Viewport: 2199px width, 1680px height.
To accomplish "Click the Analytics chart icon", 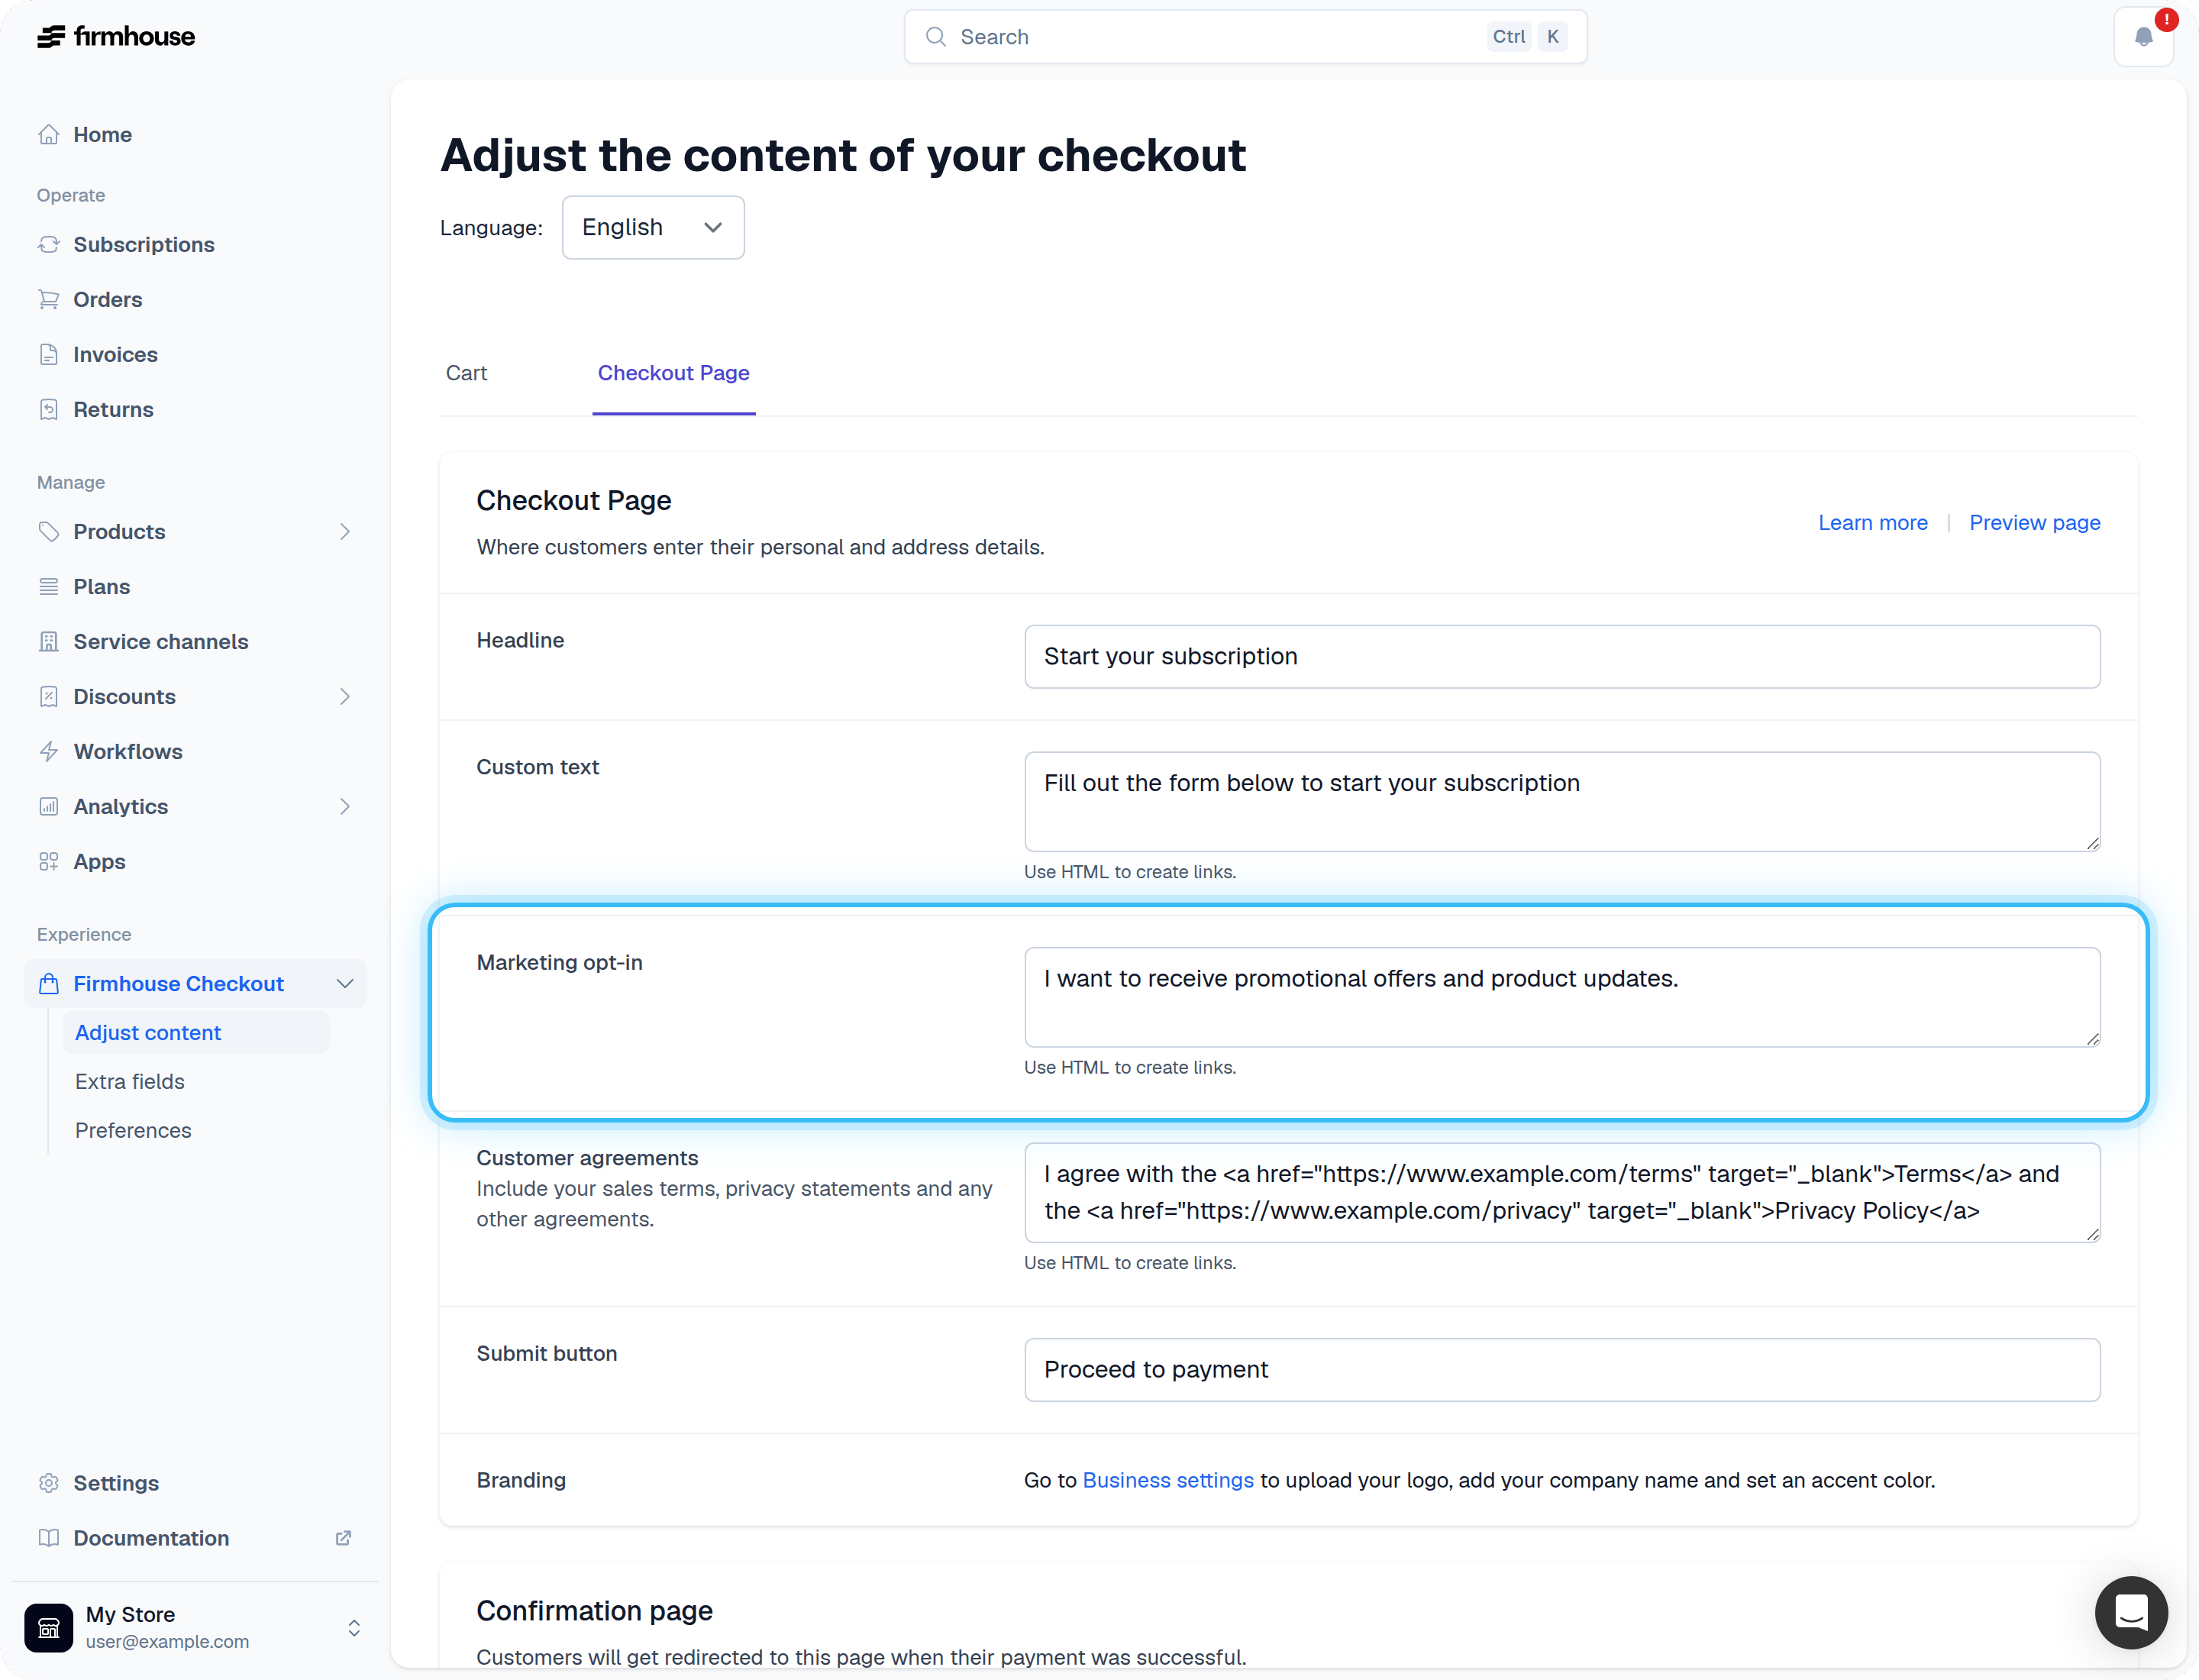I will (48, 806).
